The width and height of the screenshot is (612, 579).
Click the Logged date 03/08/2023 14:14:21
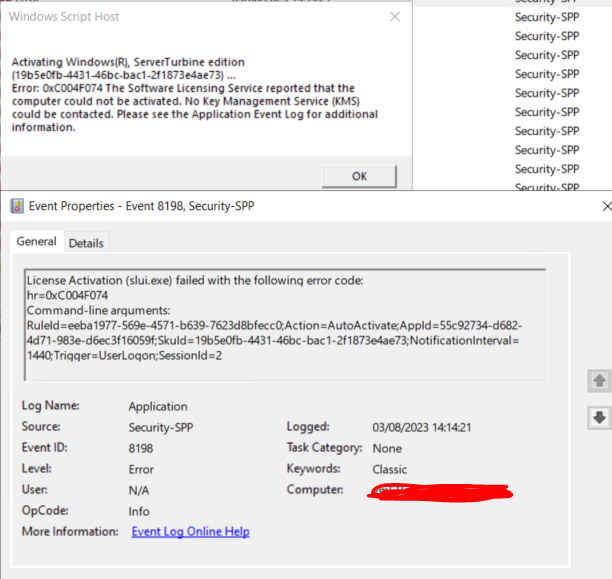422,427
